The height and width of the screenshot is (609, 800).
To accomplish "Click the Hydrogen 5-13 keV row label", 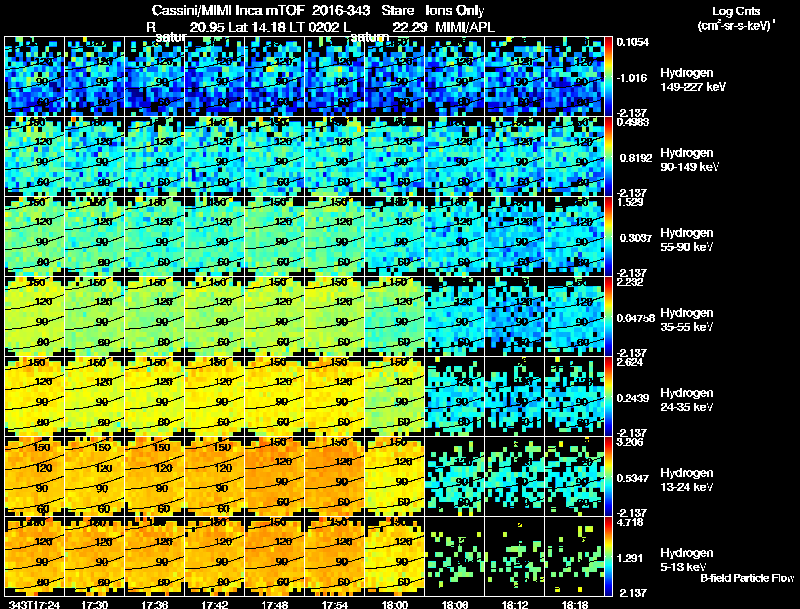I will pos(687,560).
